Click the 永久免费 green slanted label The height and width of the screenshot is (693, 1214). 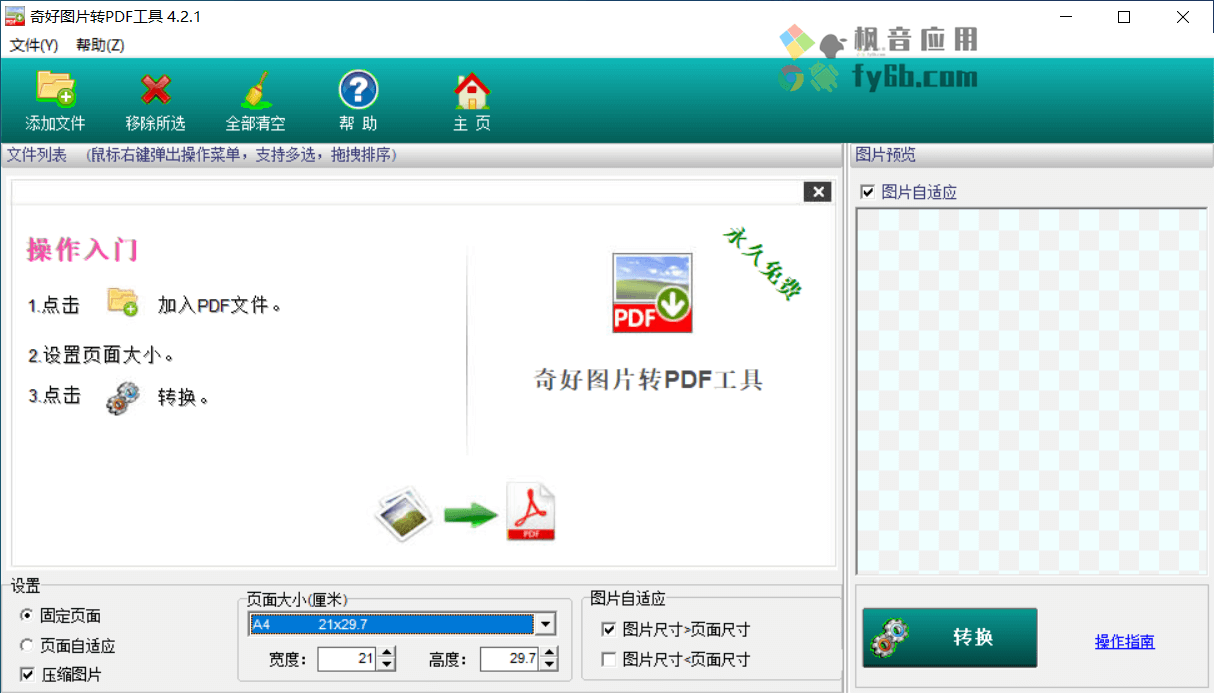[x=764, y=262]
